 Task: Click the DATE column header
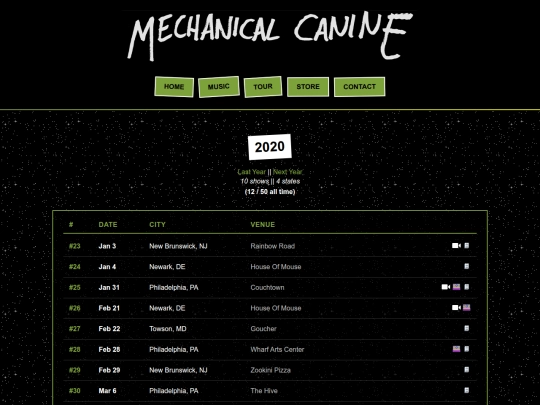point(108,225)
